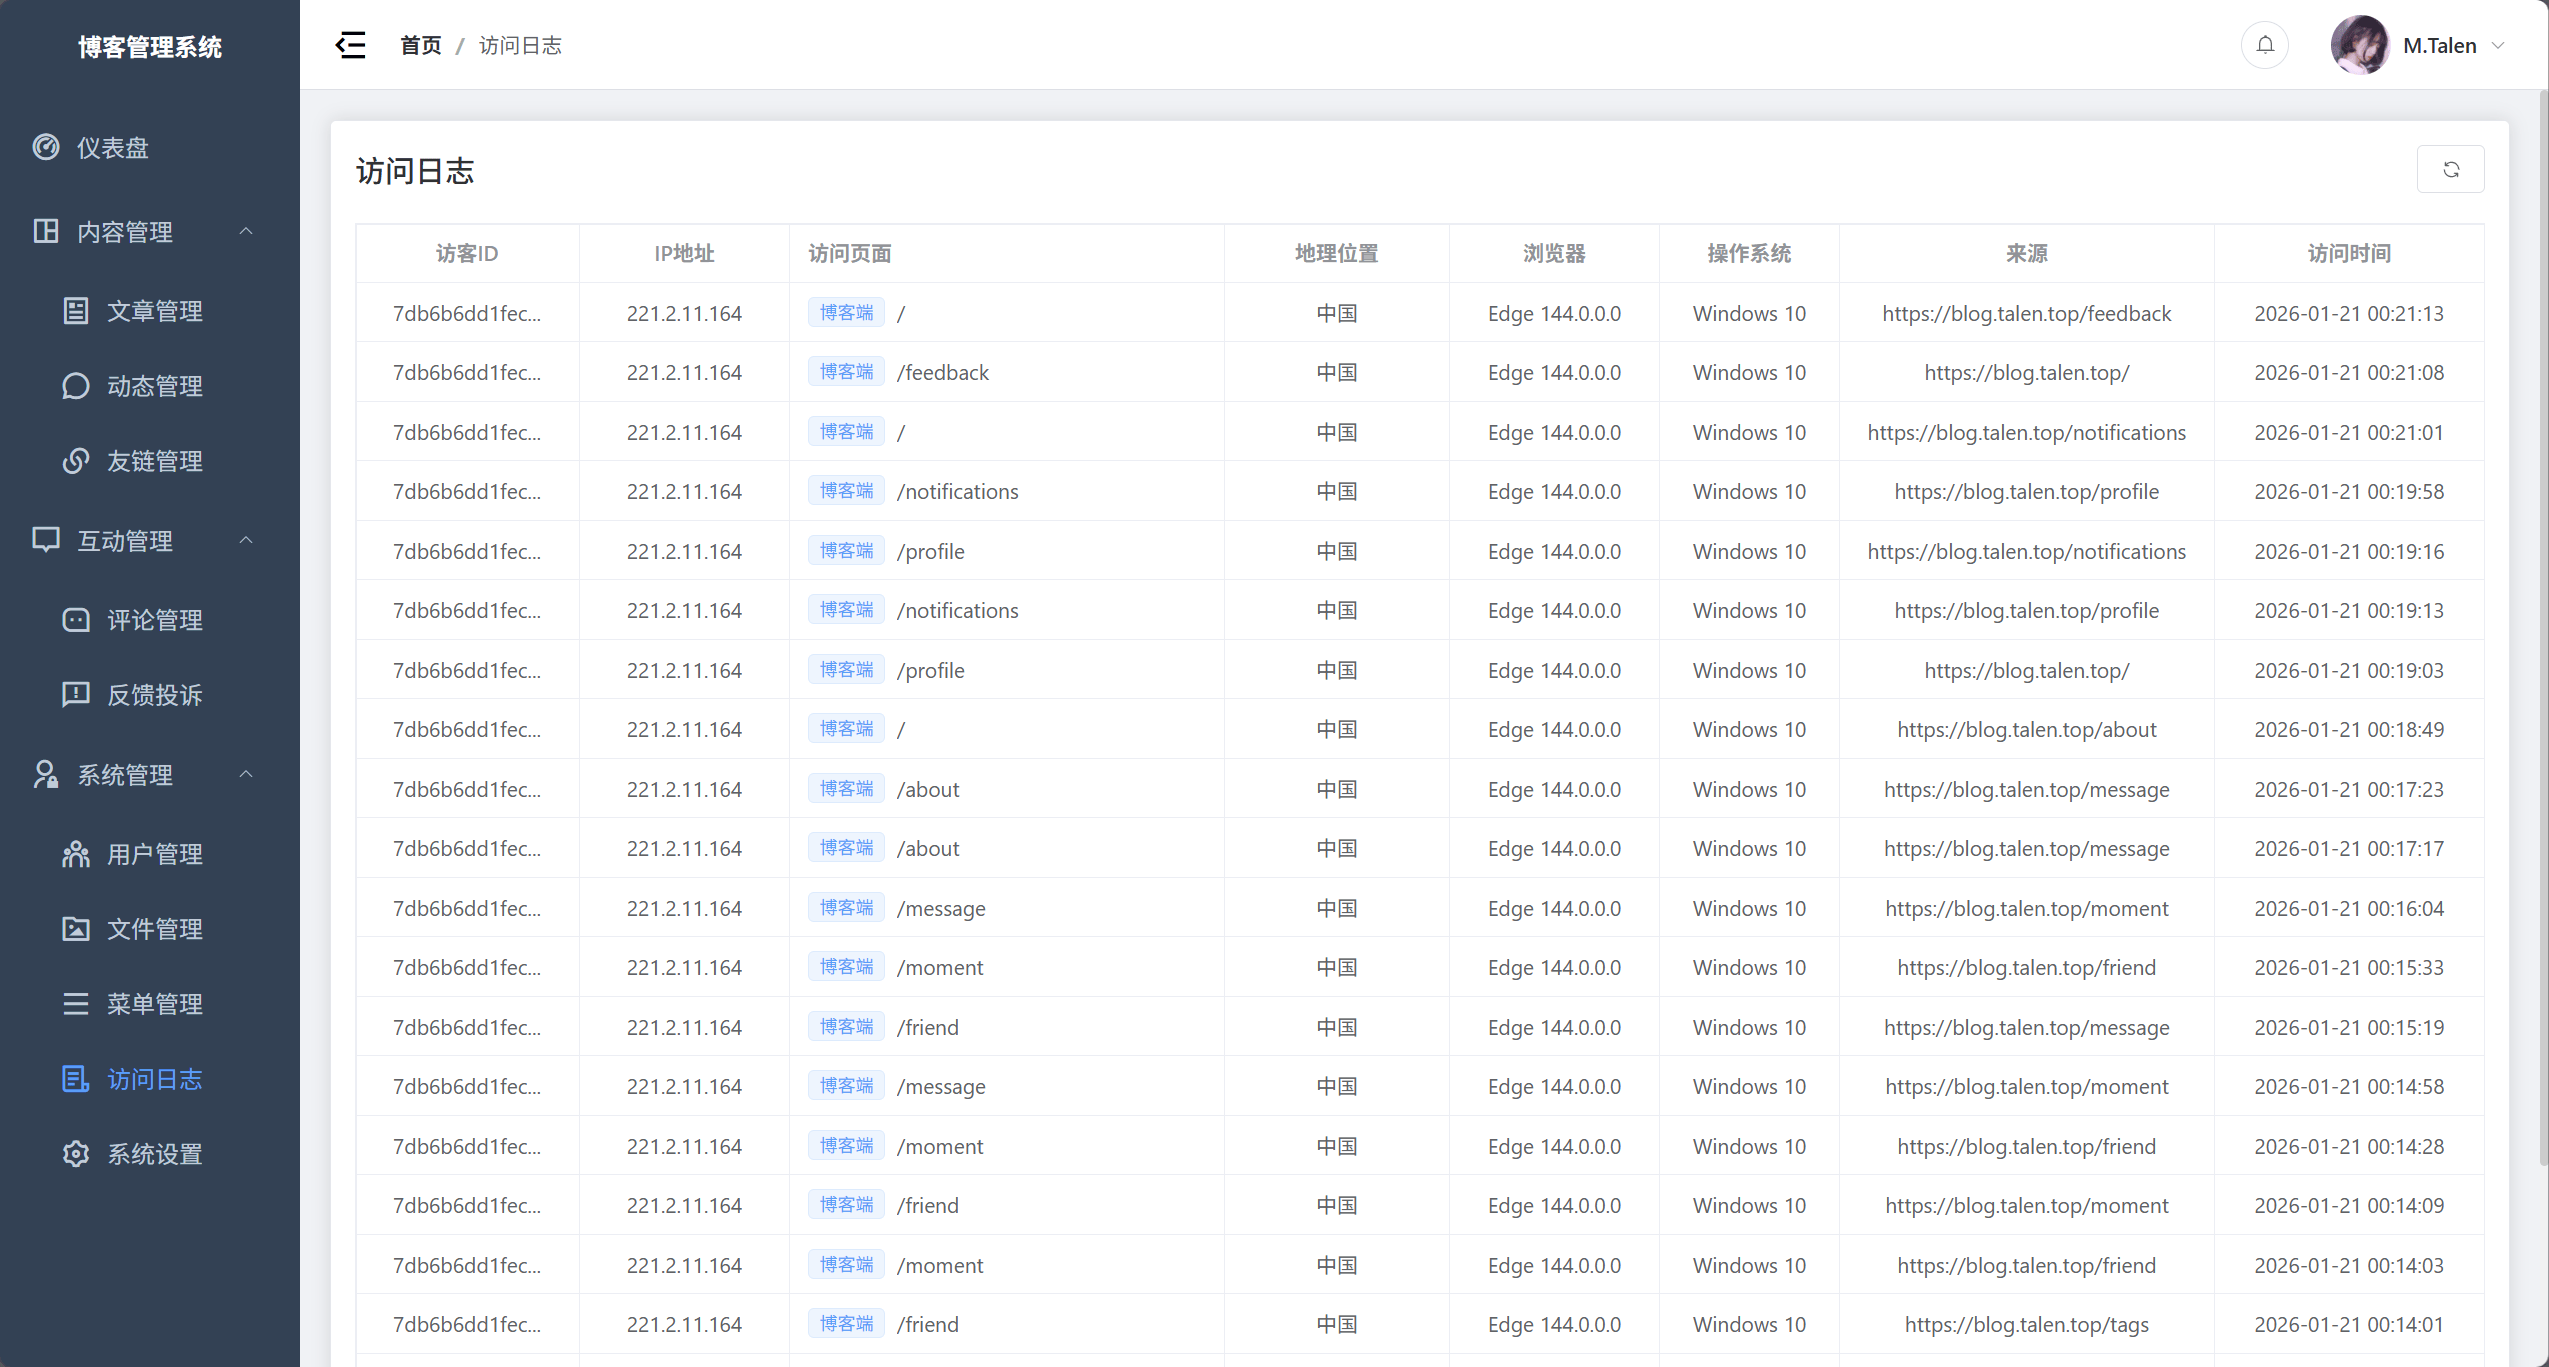Select 用户管理 in the sidebar
The image size is (2549, 1367).
point(153,854)
